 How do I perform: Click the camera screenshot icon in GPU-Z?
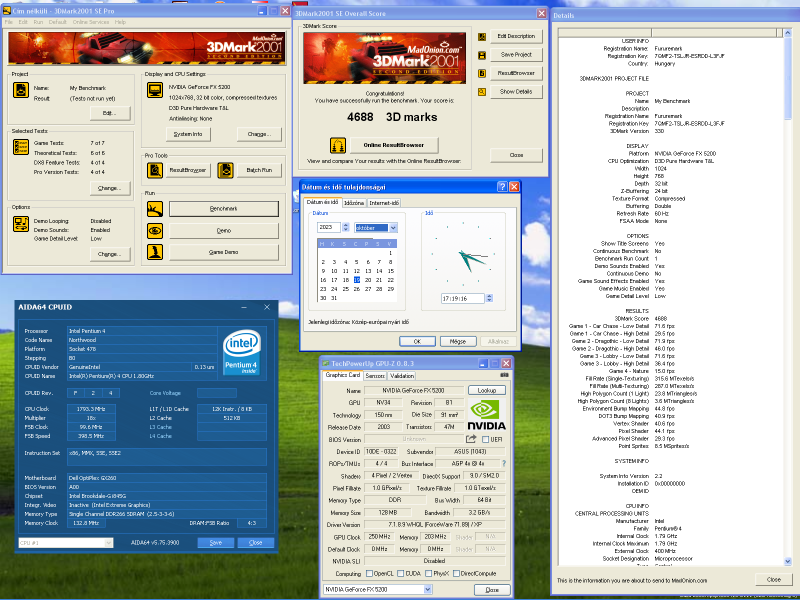(504, 375)
